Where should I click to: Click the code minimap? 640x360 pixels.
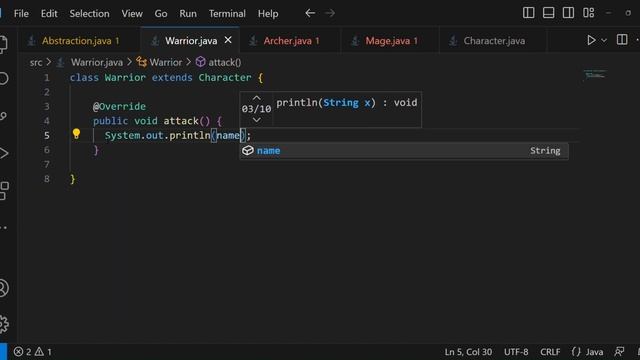coord(595,75)
